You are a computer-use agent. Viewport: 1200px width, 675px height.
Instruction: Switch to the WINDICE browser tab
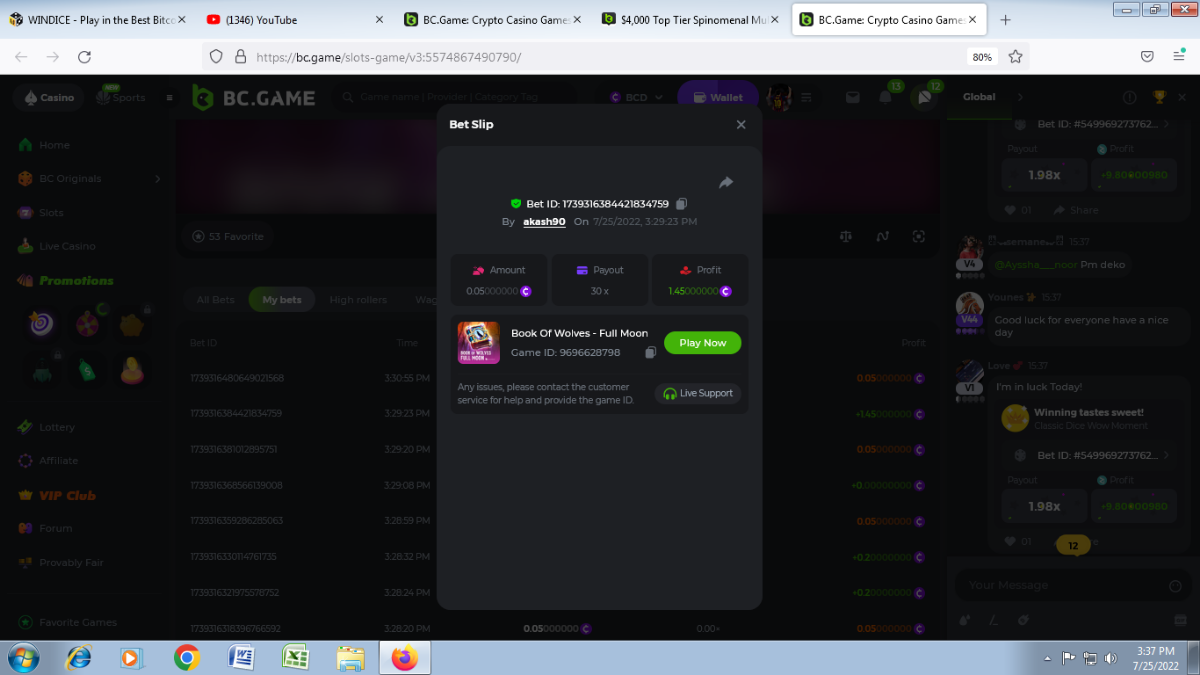point(90,19)
